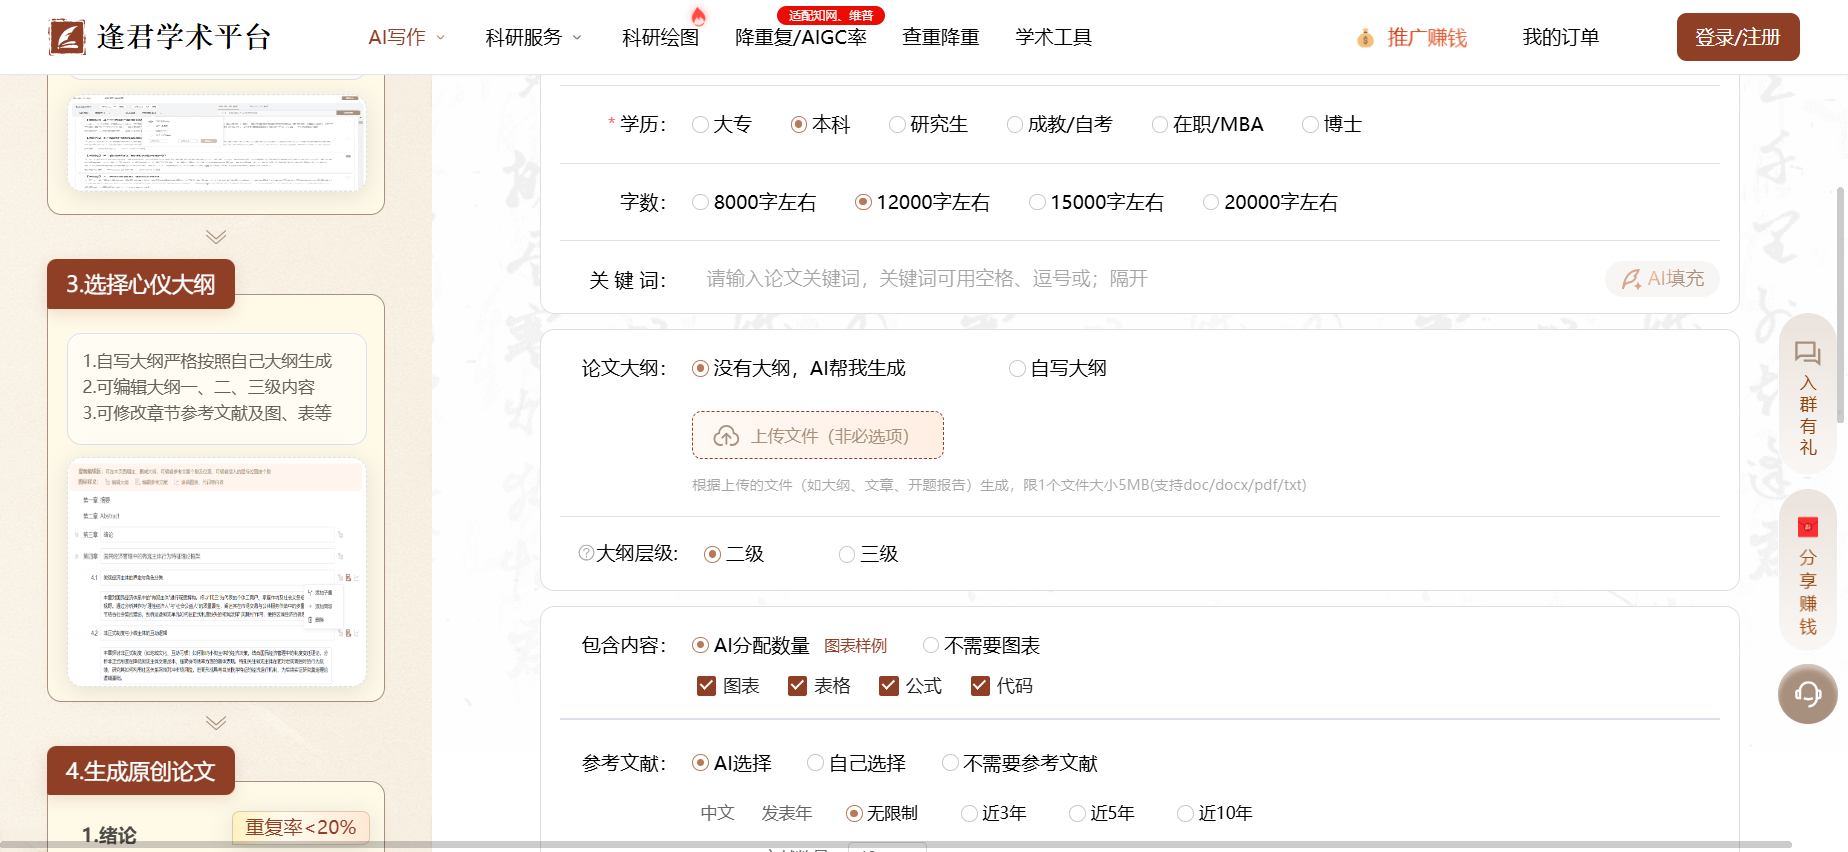
Task: Open the 科研绘图 menu item
Action: click(660, 38)
